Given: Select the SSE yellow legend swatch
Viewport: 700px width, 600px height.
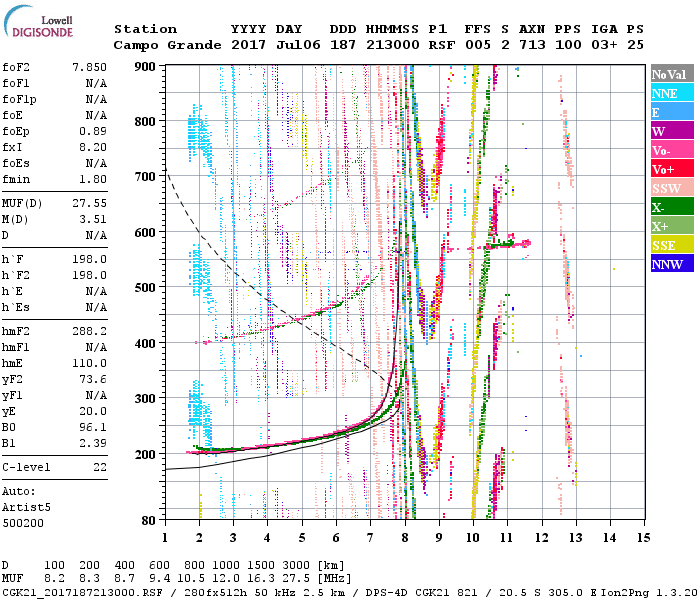Looking at the screenshot, I should (x=672, y=245).
